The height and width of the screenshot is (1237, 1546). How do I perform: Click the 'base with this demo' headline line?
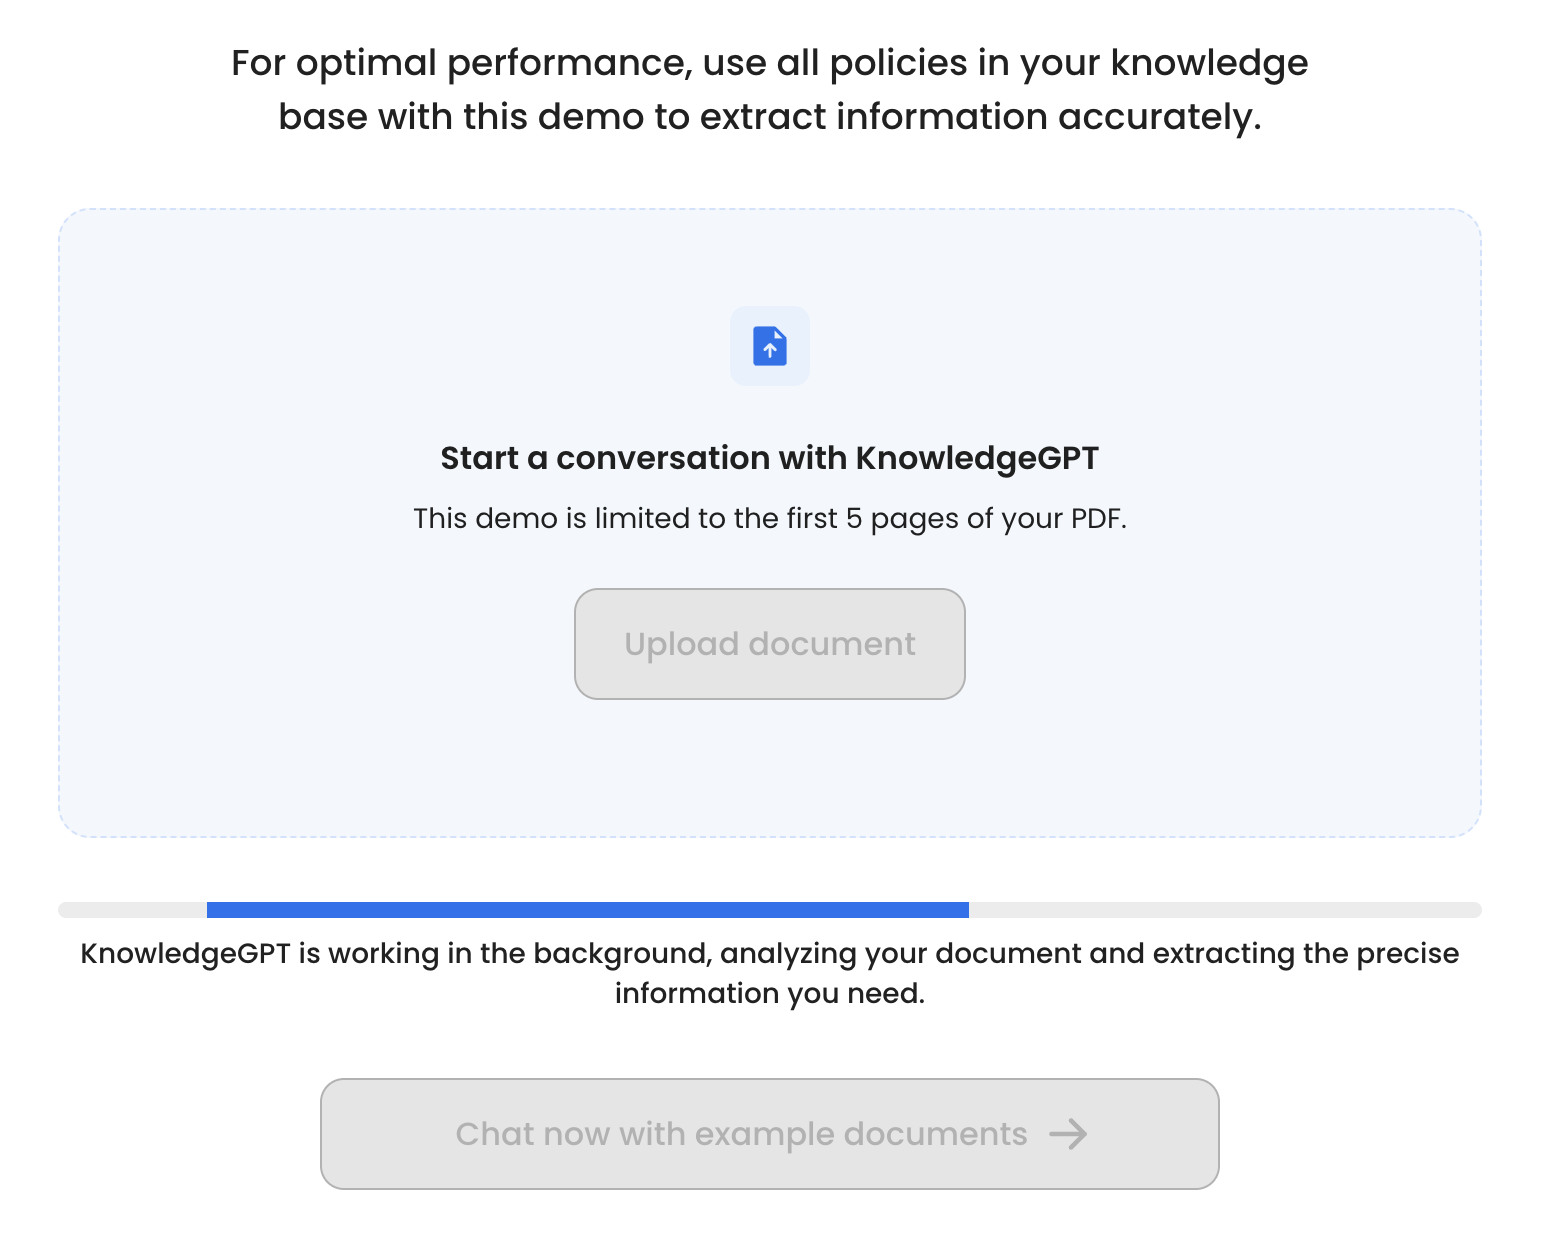click(769, 117)
